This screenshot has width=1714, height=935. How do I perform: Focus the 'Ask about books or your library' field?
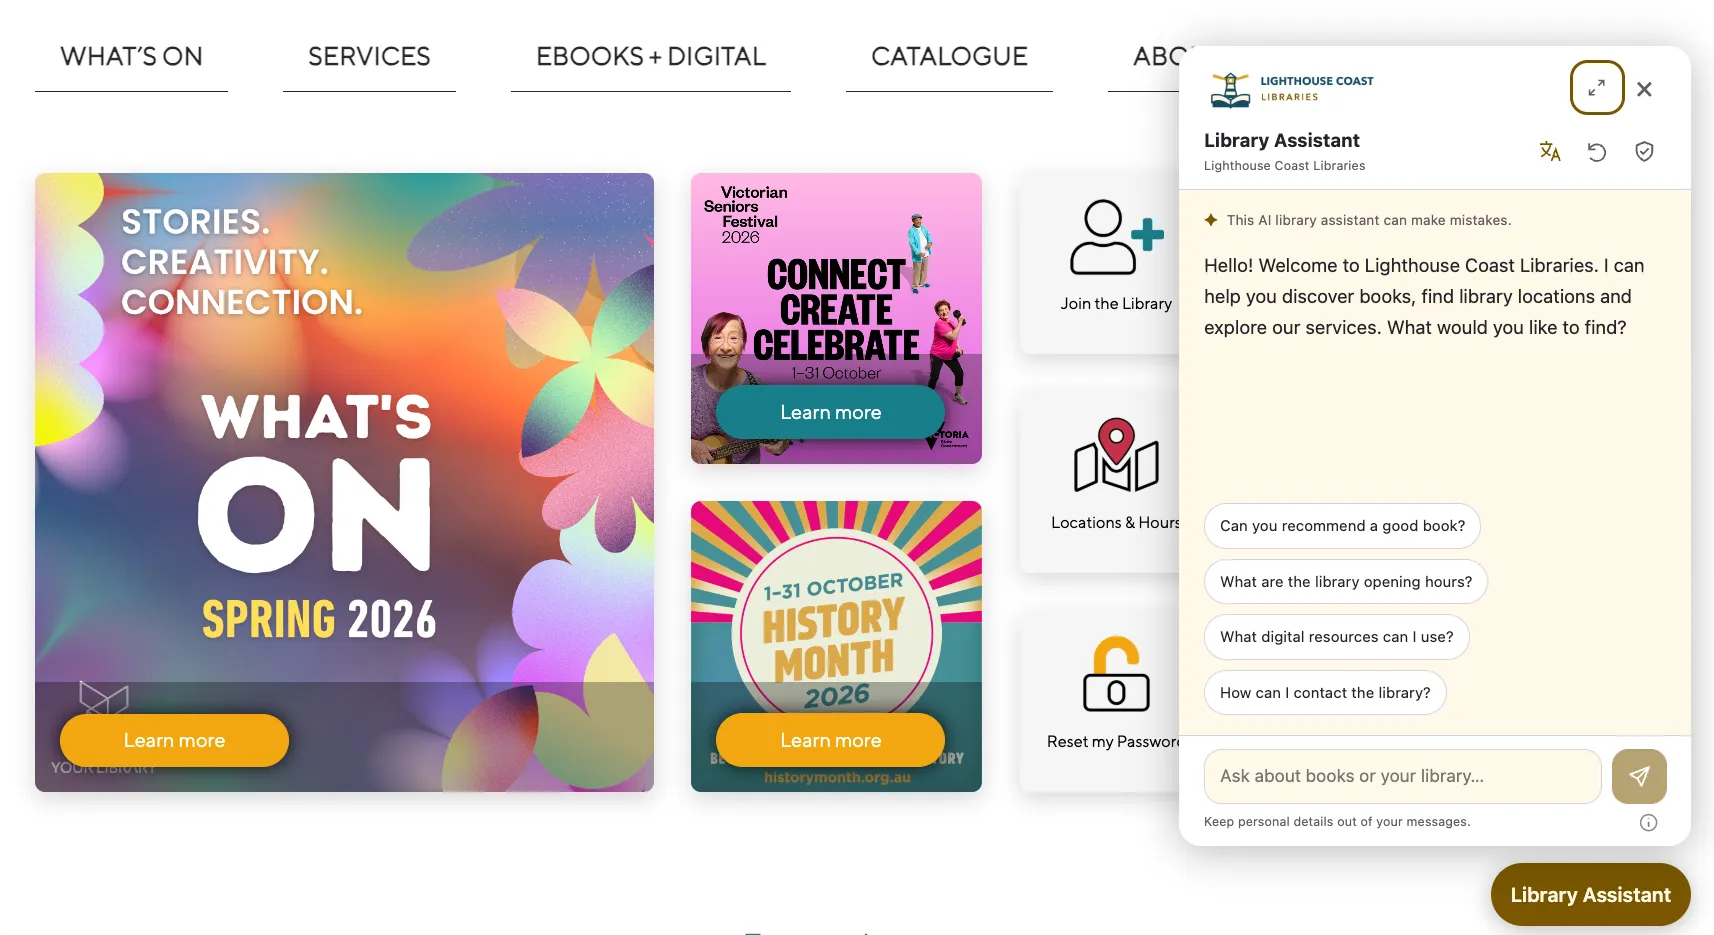click(1402, 776)
